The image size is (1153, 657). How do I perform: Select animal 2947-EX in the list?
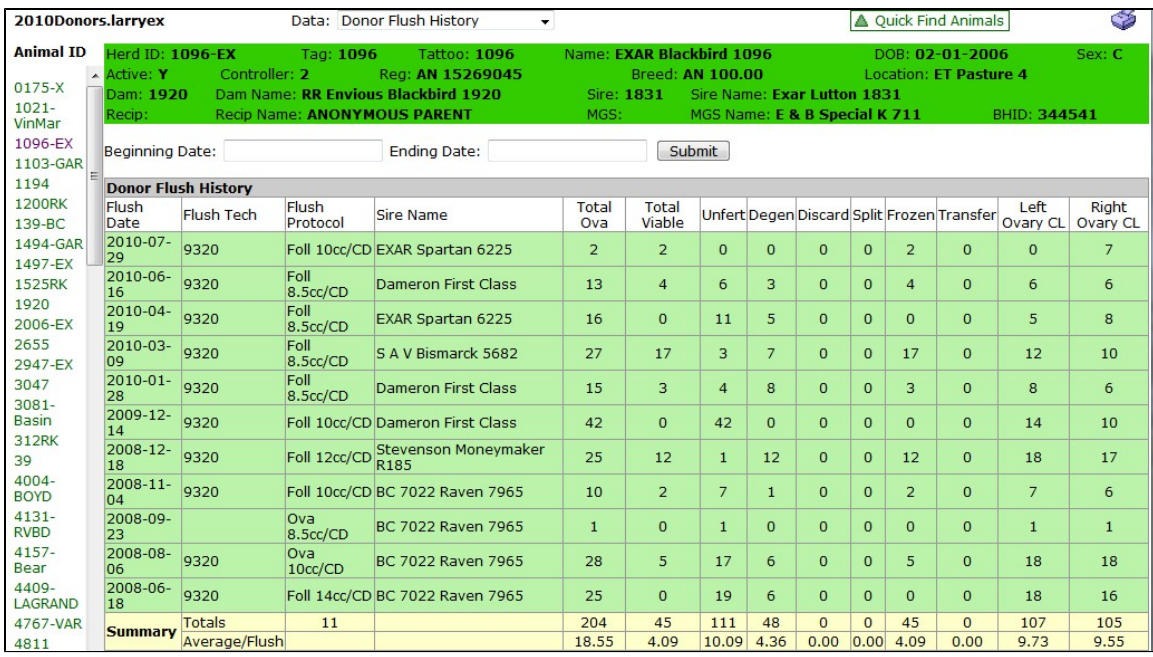(x=43, y=364)
